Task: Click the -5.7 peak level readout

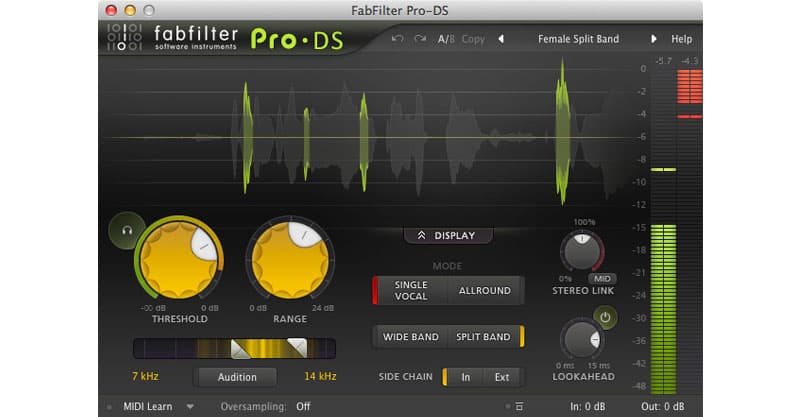Action: tap(663, 61)
